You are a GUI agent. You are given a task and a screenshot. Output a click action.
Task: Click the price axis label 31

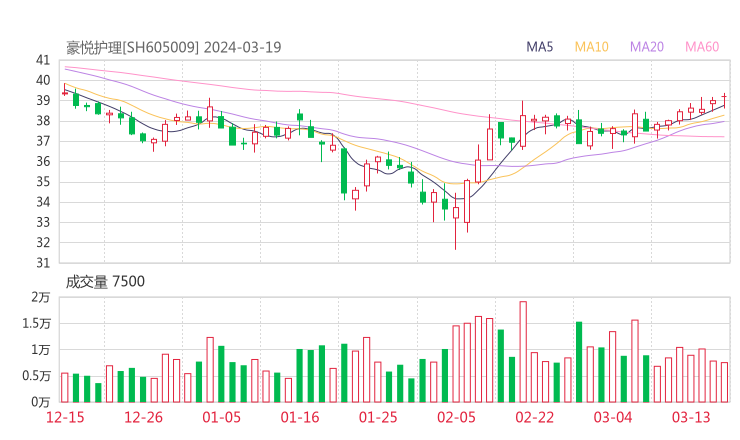tap(43, 263)
